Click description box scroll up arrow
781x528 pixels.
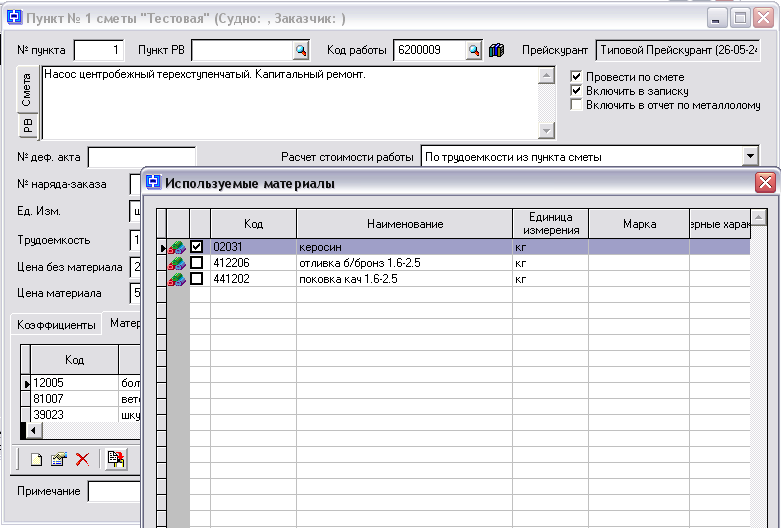(546, 76)
